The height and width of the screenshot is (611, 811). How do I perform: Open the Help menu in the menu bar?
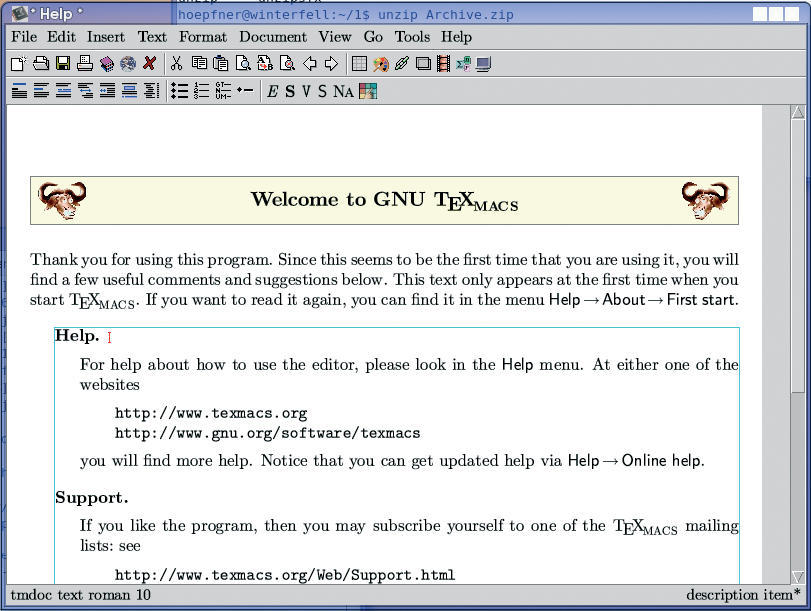tap(456, 37)
